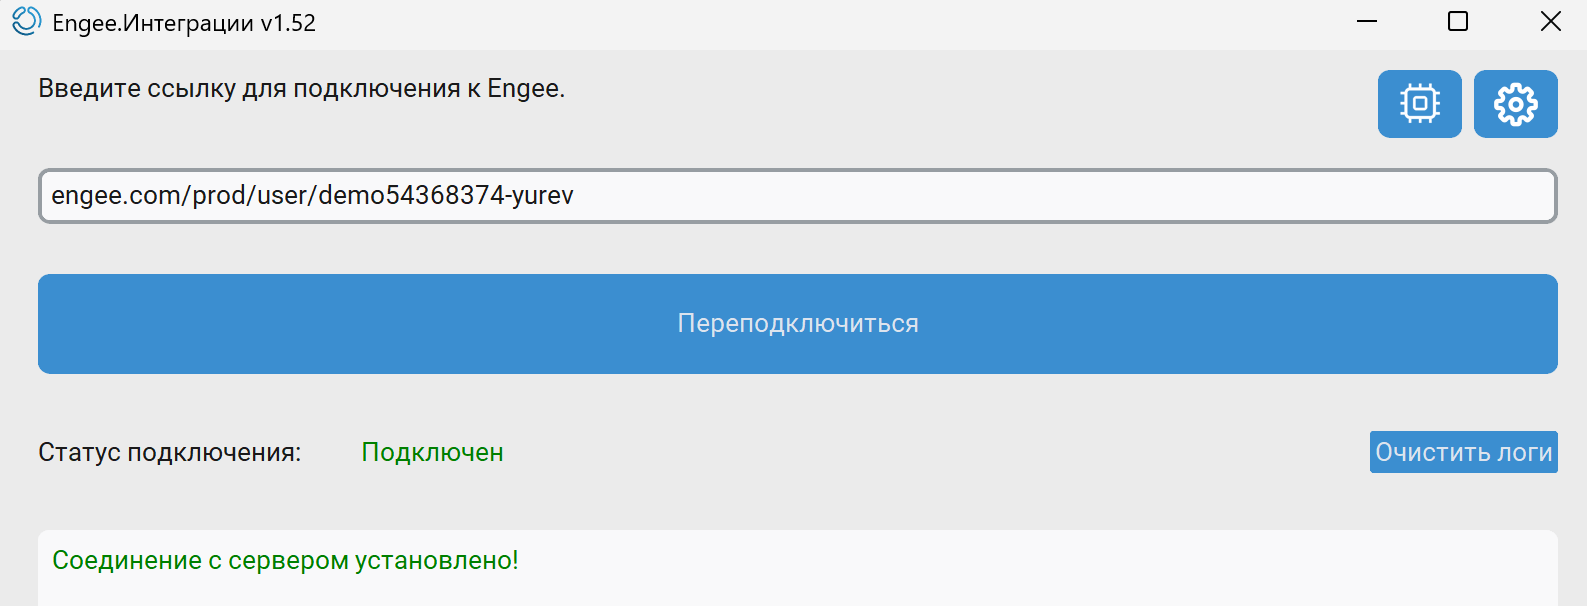Click the v1.52 version in title bar
1587x606 pixels.
(288, 23)
